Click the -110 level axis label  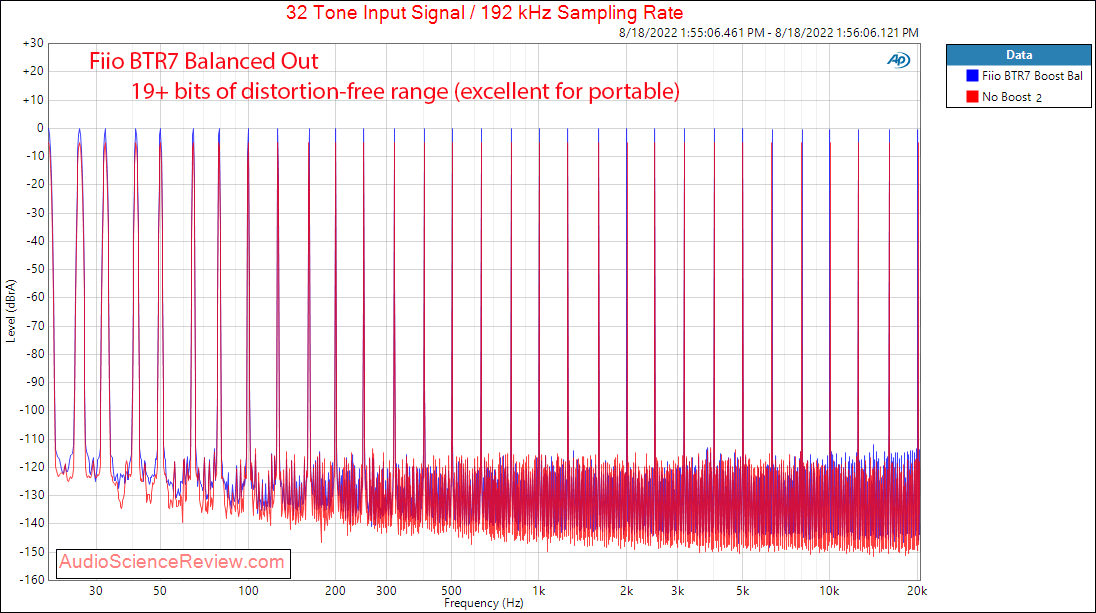32,438
